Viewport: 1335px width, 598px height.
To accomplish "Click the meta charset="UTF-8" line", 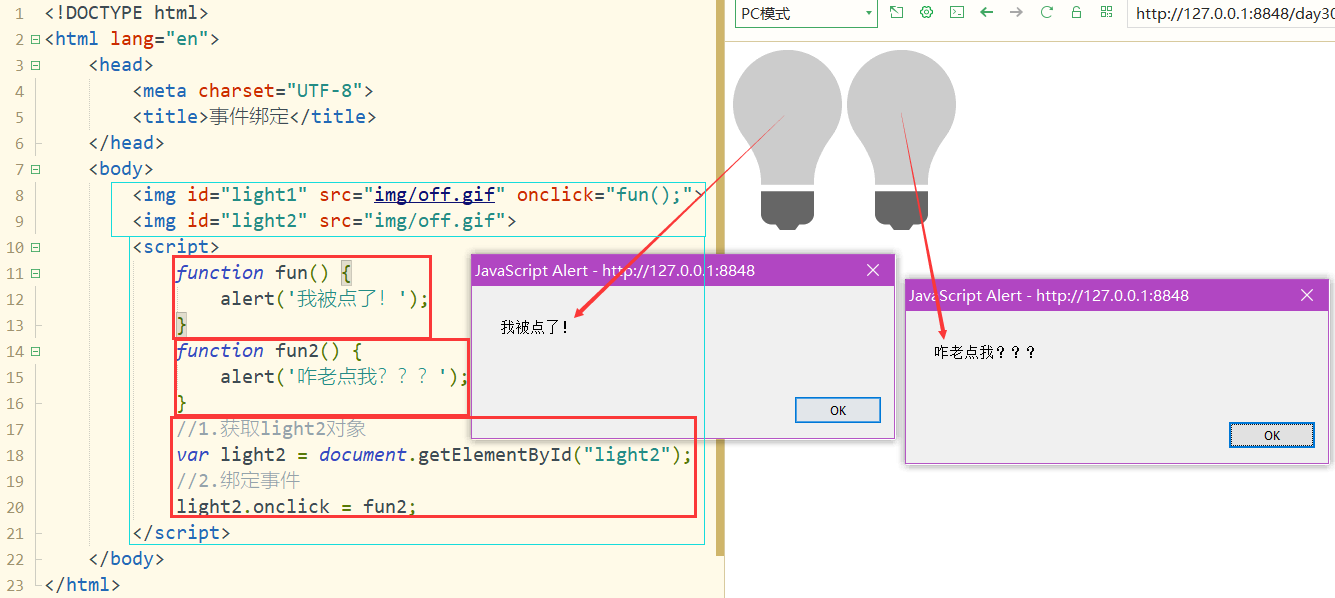I will pos(253,91).
